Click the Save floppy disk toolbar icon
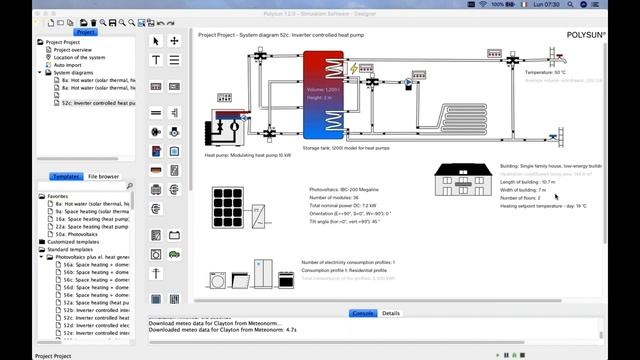The width and height of the screenshot is (640, 360). [113, 23]
